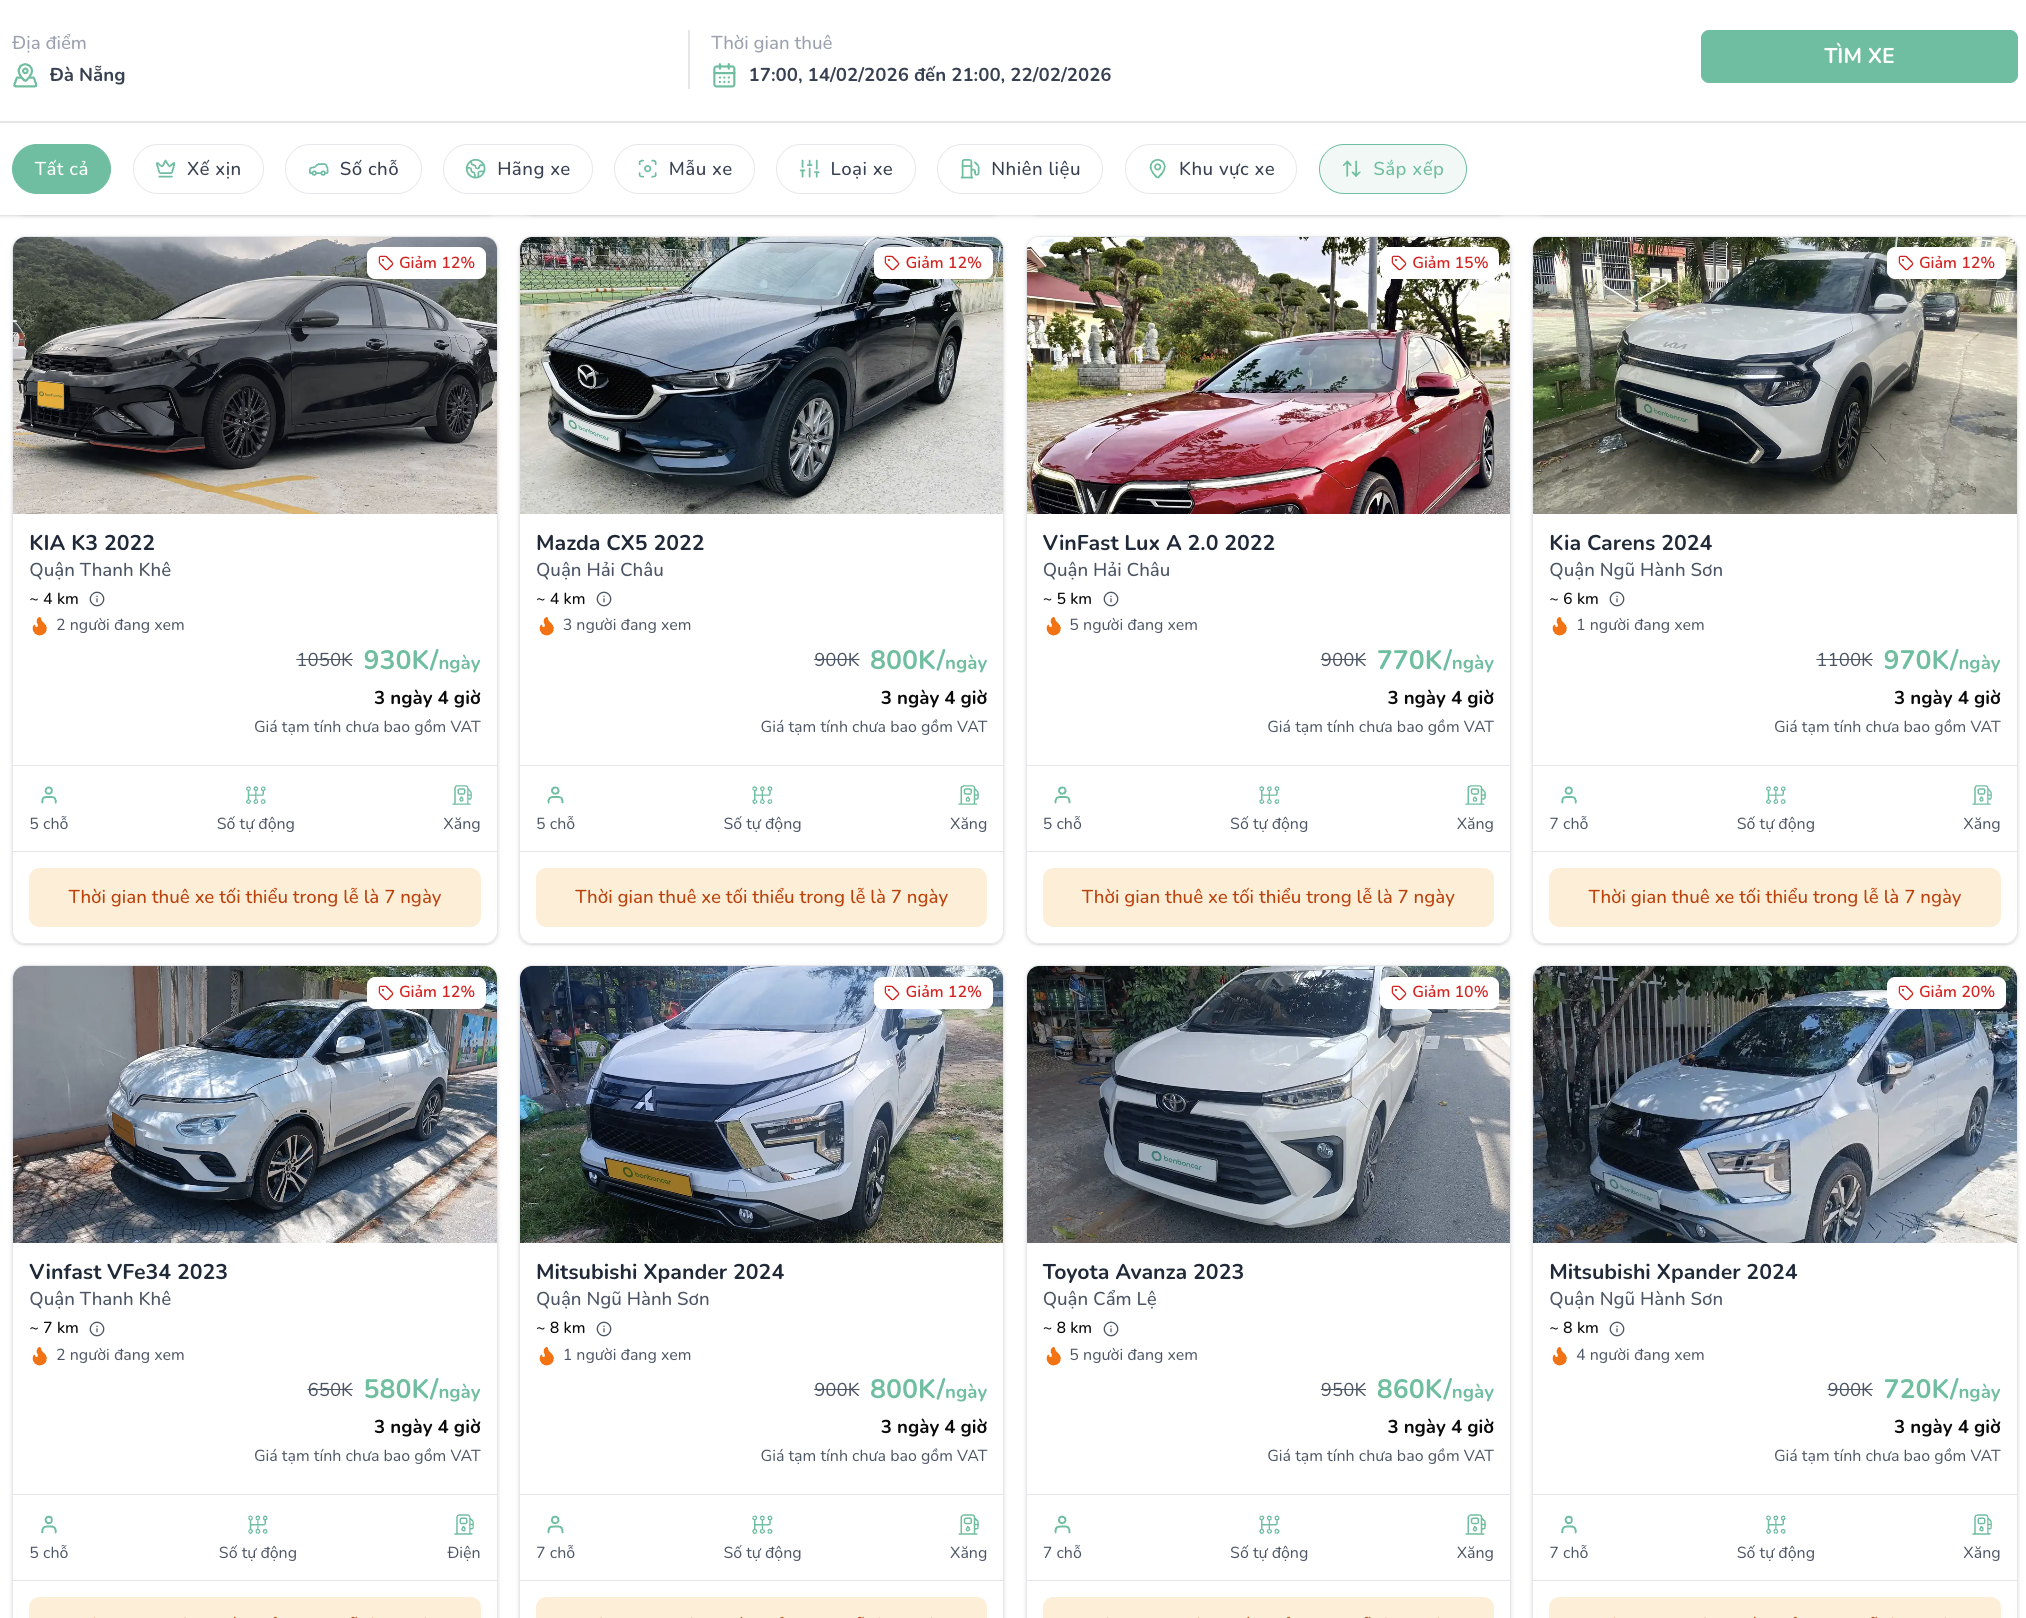
Task: Click the fire icon on VinFast Lux A viewers line
Action: 1053,625
